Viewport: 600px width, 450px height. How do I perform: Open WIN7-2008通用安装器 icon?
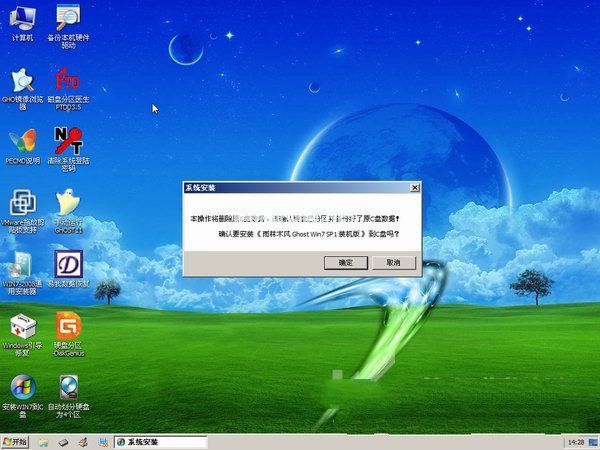[23, 272]
